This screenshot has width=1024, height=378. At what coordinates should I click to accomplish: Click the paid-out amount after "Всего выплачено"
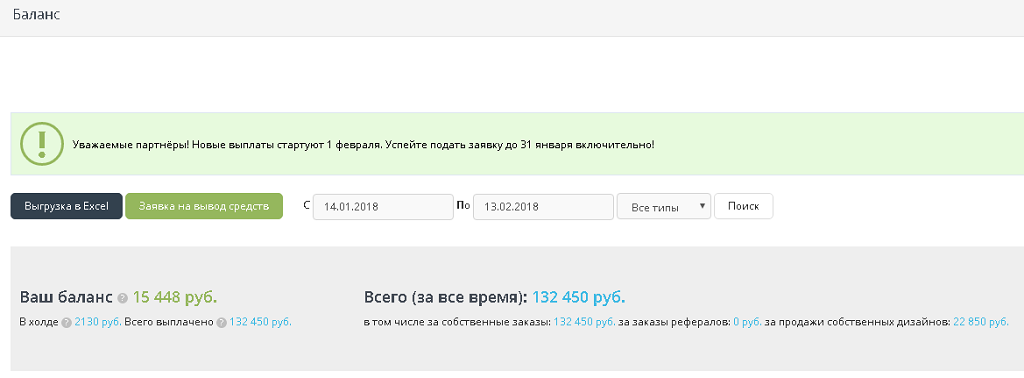[261, 322]
